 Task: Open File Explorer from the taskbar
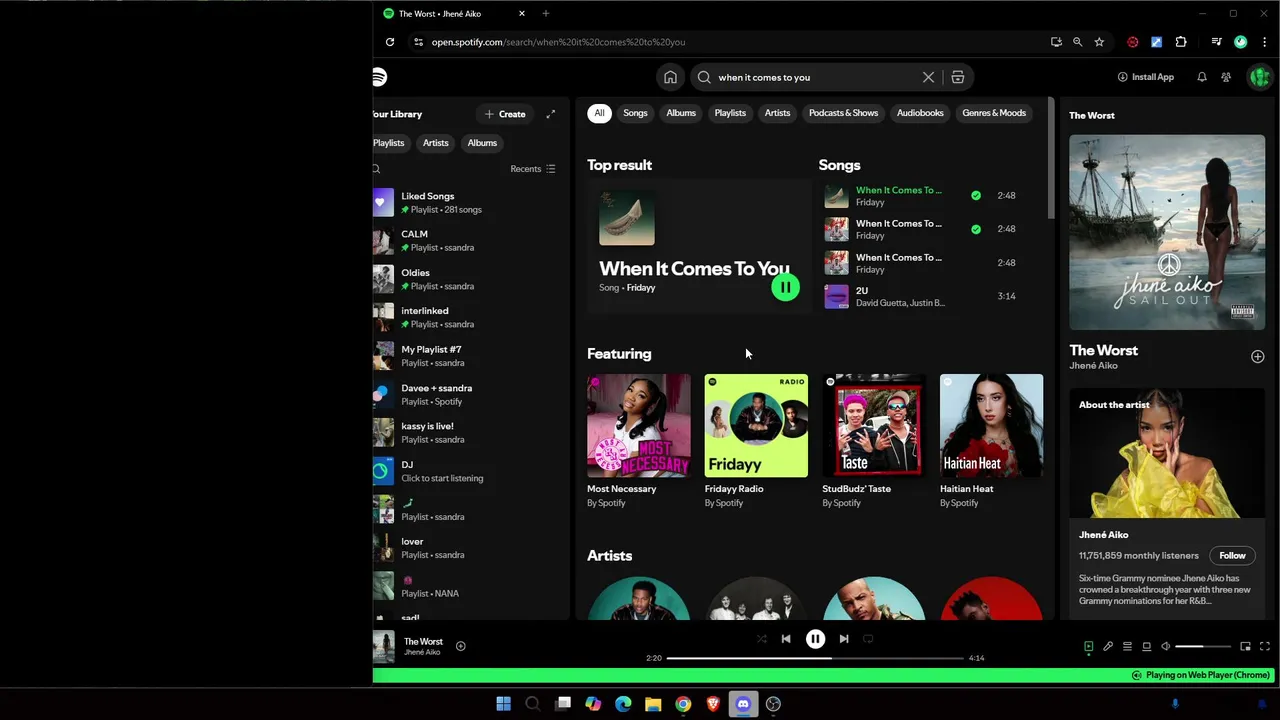click(653, 704)
